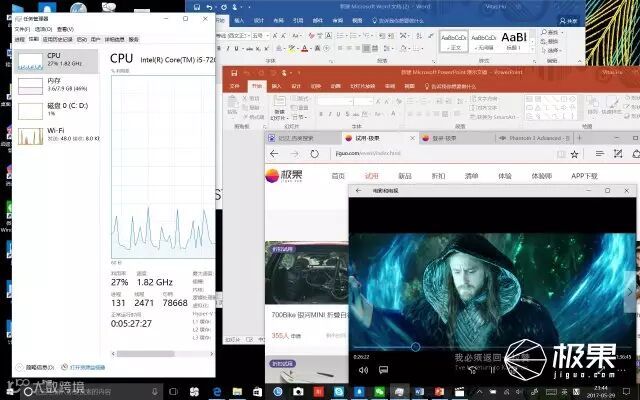Select 标题 1 style in Word
Screen dimensions: 640x400
(514, 41)
